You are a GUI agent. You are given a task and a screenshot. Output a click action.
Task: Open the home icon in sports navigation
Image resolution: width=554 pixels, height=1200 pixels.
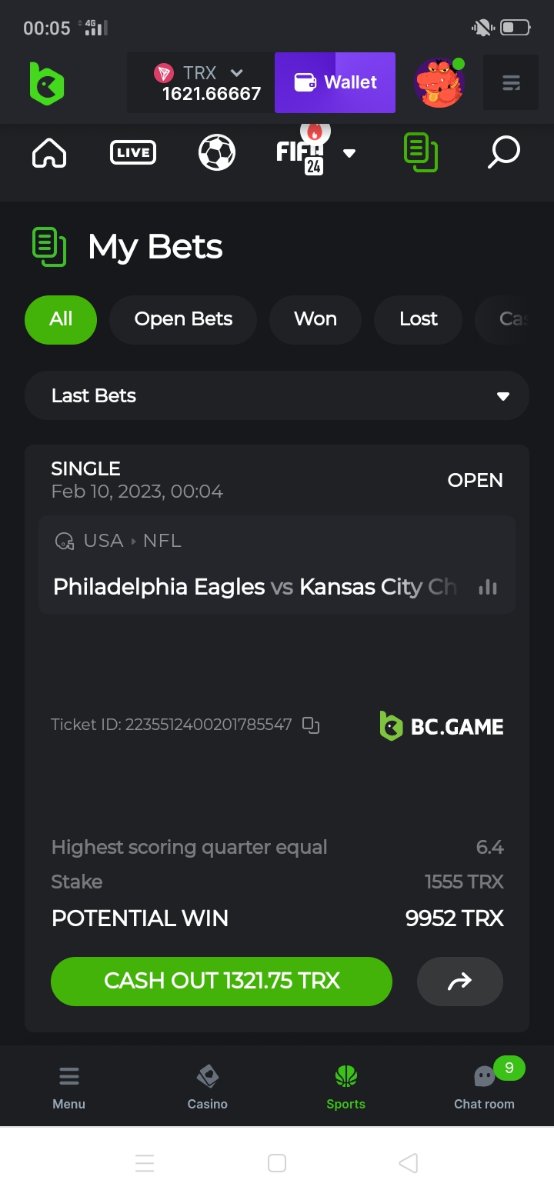click(49, 153)
